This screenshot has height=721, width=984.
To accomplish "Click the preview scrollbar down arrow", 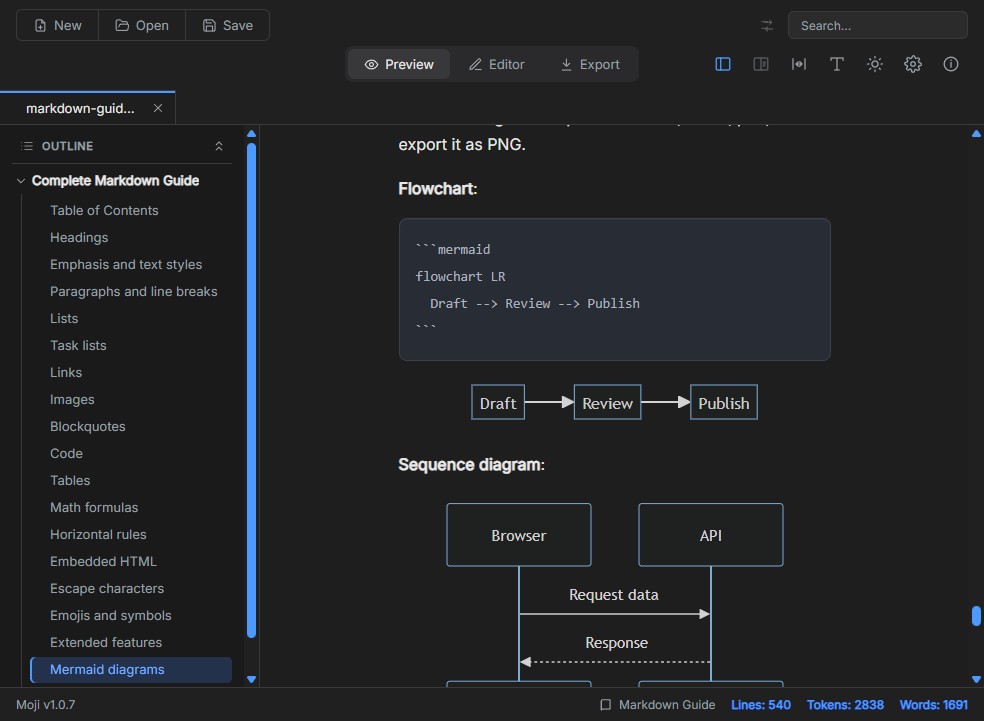I will (x=976, y=679).
